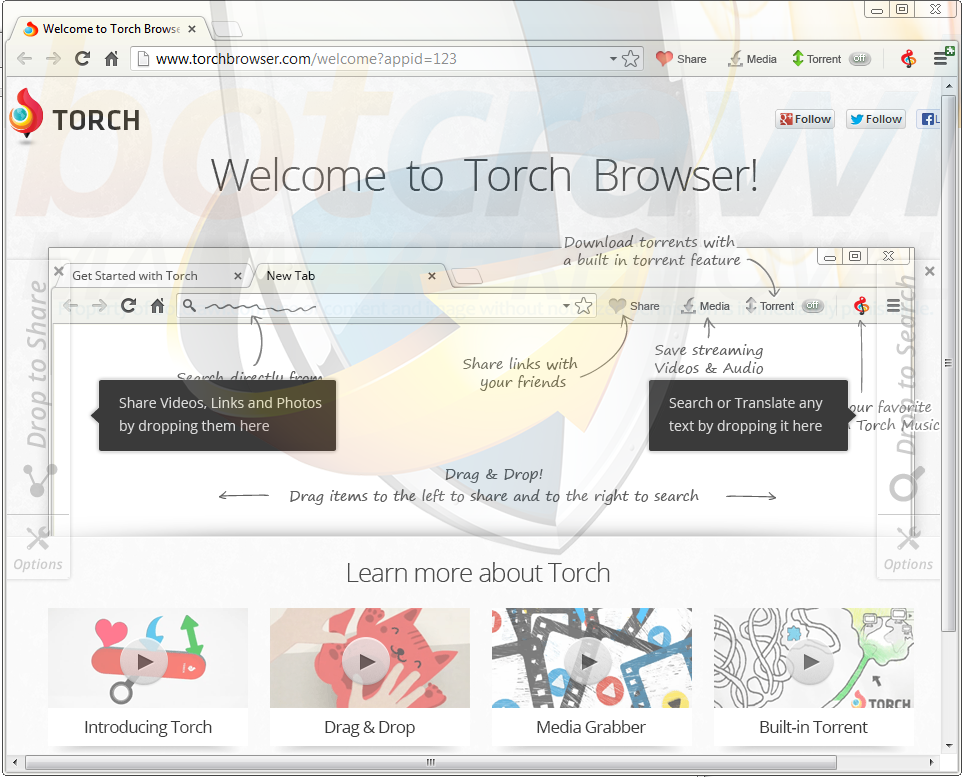This screenshot has height=777, width=962.
Task: Click reload icon in demo browser window
Action: tap(128, 306)
